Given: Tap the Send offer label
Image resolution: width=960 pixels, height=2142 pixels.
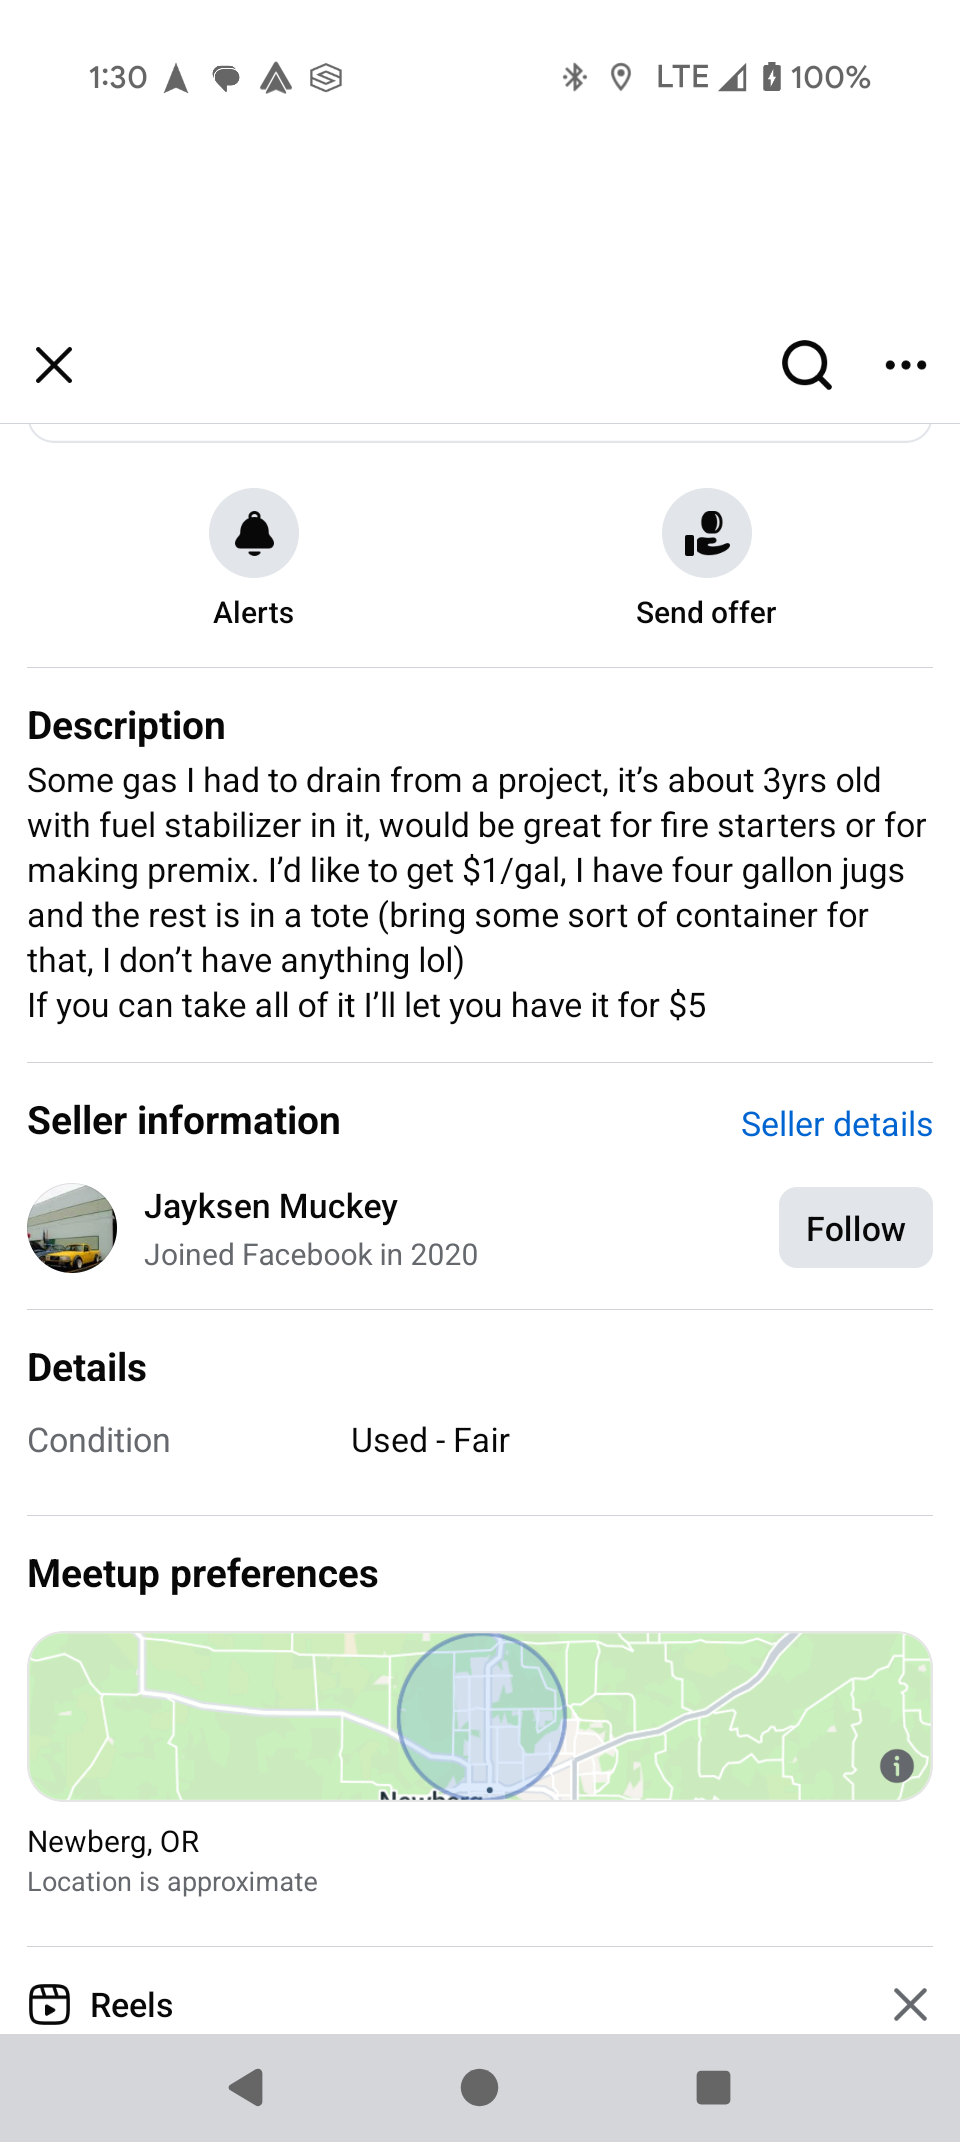Looking at the screenshot, I should pyautogui.click(x=706, y=613).
